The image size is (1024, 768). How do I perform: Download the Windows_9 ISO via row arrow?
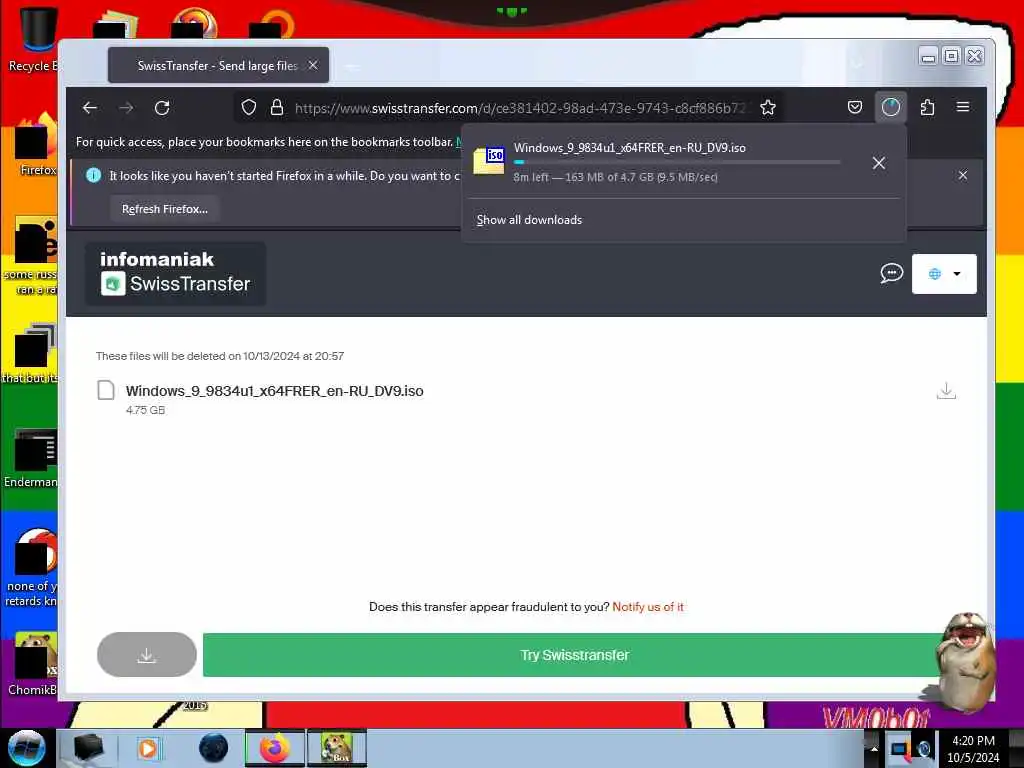point(946,391)
